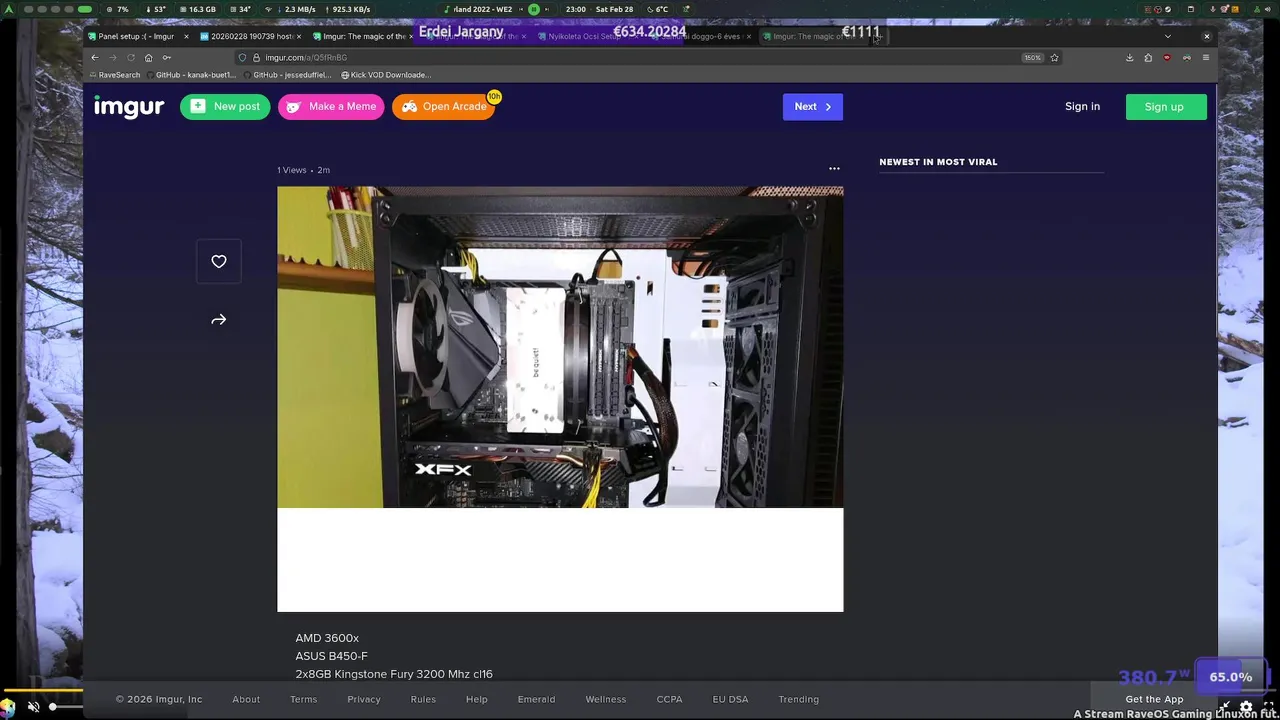Viewport: 1280px width, 720px height.
Task: Click the browser Back arrow
Action: pyautogui.click(x=95, y=57)
